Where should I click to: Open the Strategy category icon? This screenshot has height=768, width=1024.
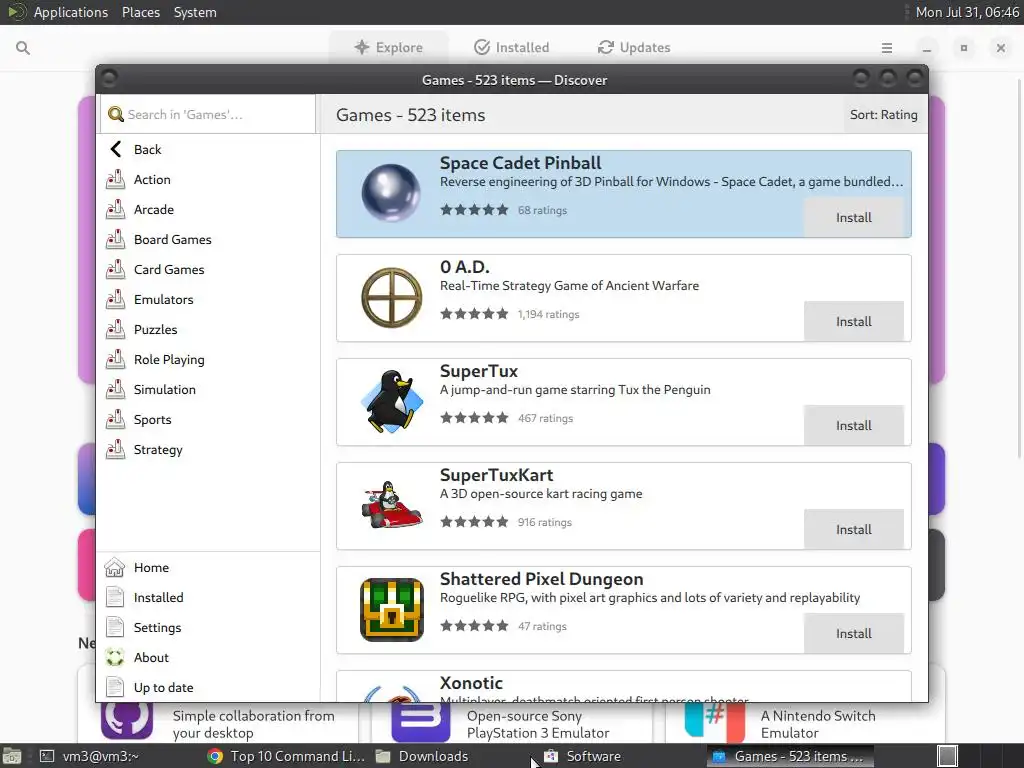[116, 449]
